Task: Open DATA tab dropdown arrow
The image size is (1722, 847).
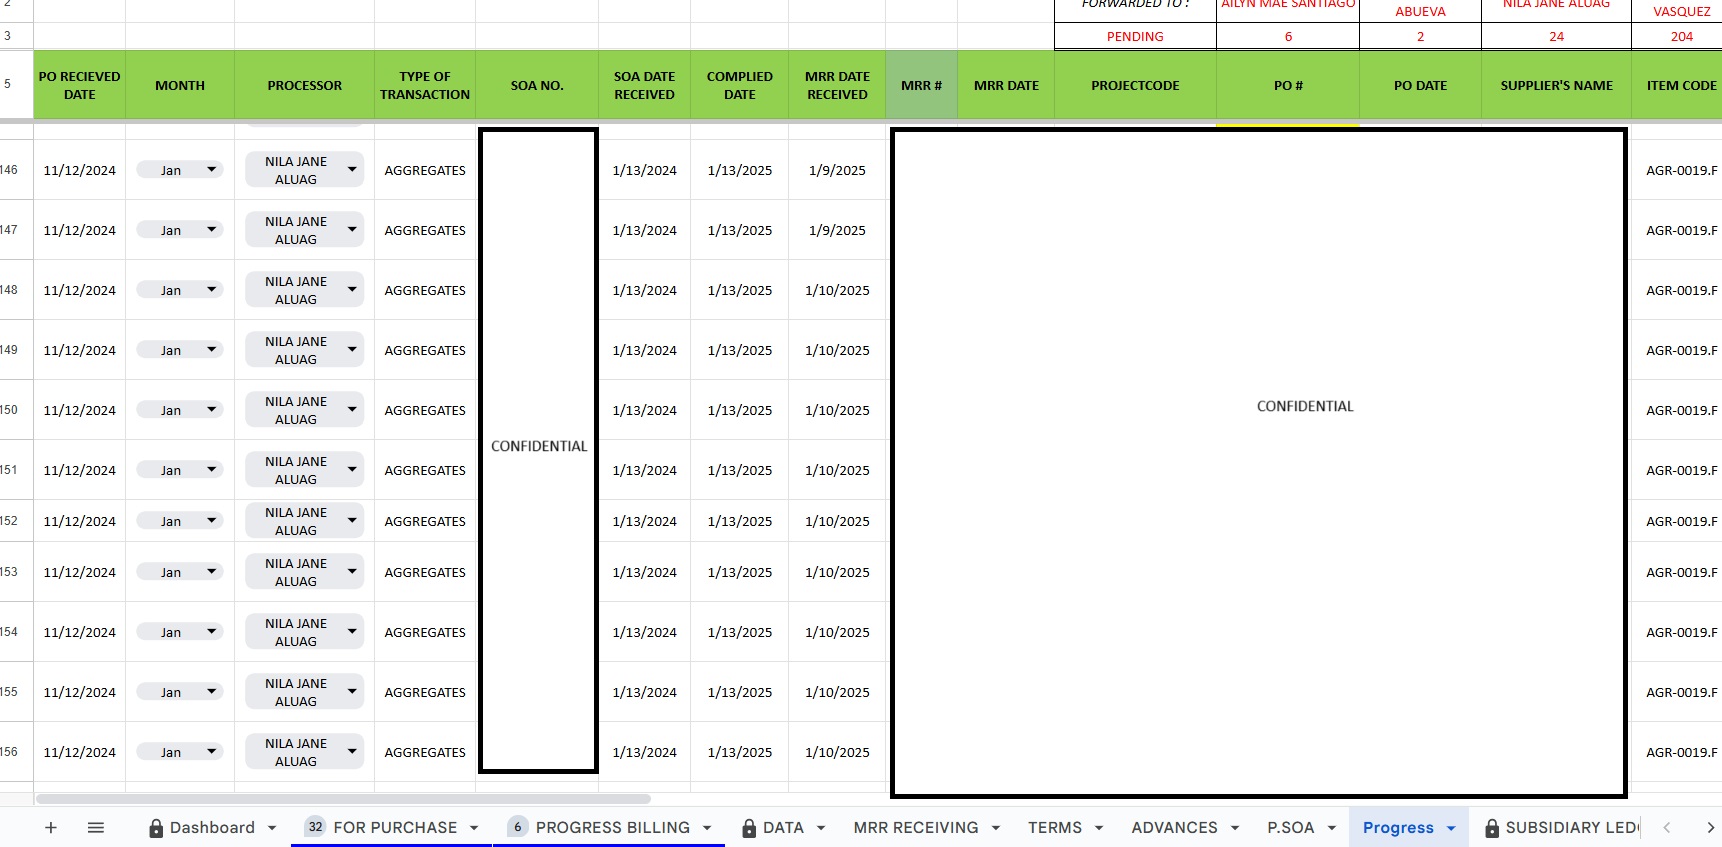Action: (x=821, y=828)
